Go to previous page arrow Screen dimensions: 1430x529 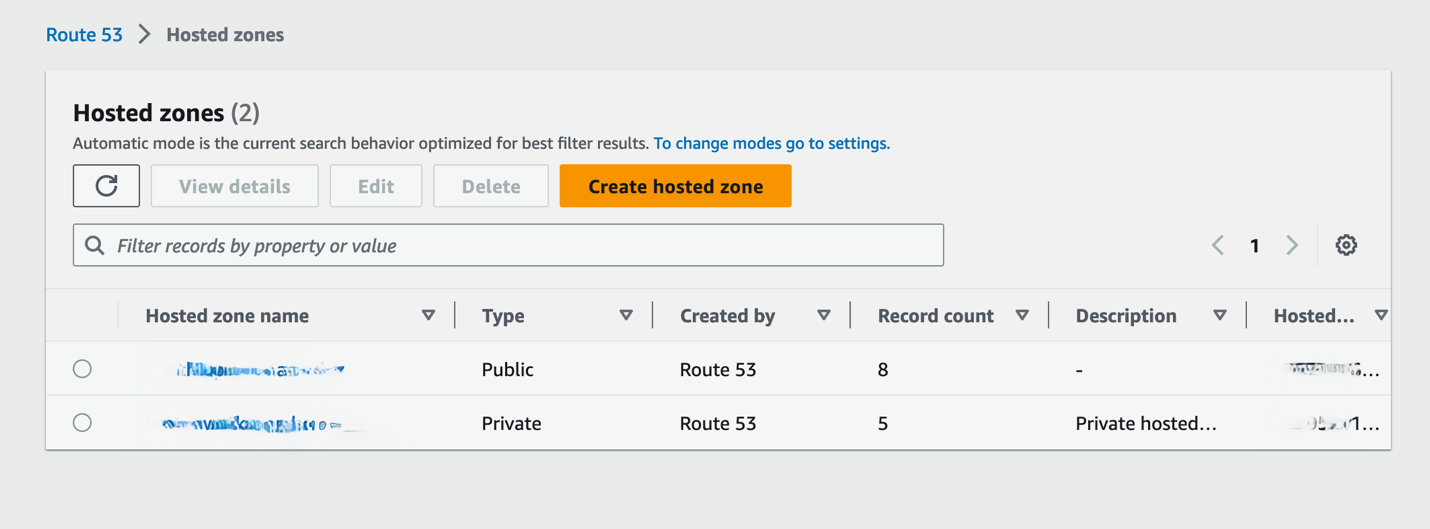coord(1218,245)
